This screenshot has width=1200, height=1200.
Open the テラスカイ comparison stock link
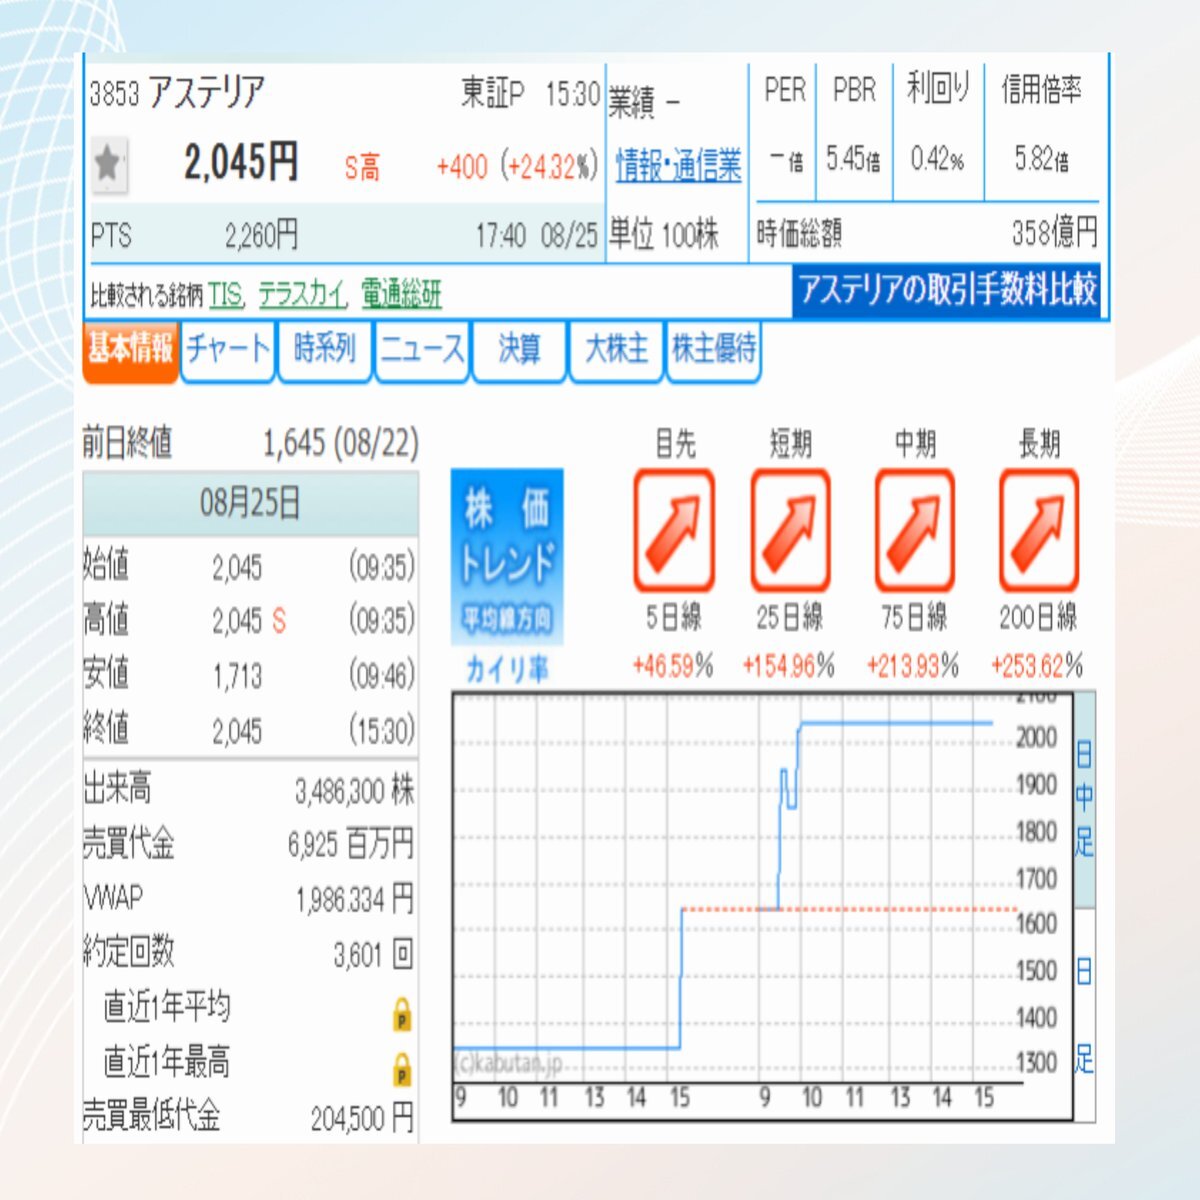[x=303, y=293]
